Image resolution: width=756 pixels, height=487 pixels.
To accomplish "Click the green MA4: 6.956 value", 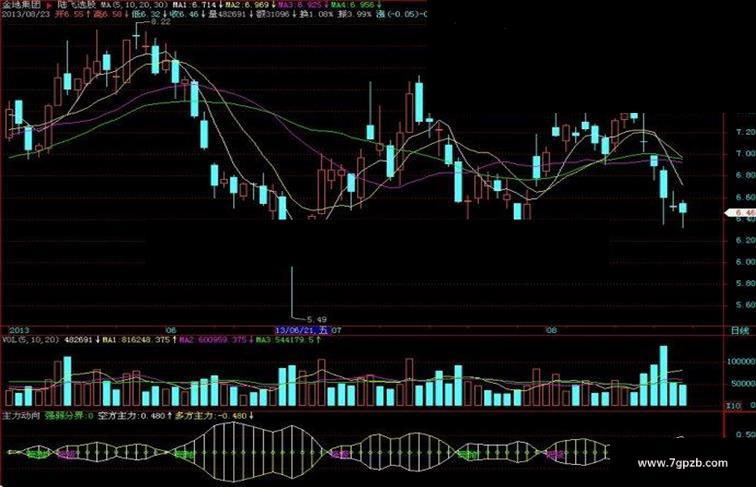I will click(353, 5).
